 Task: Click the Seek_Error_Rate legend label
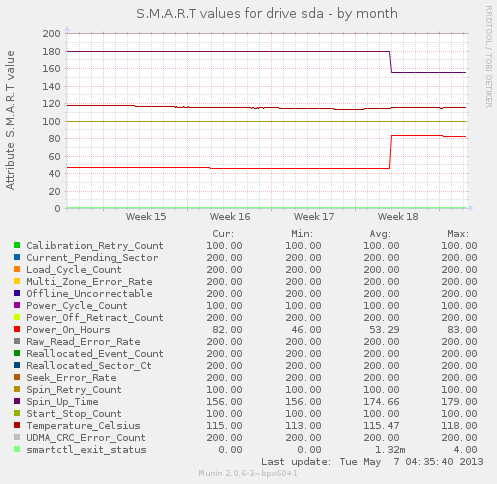coord(71,378)
